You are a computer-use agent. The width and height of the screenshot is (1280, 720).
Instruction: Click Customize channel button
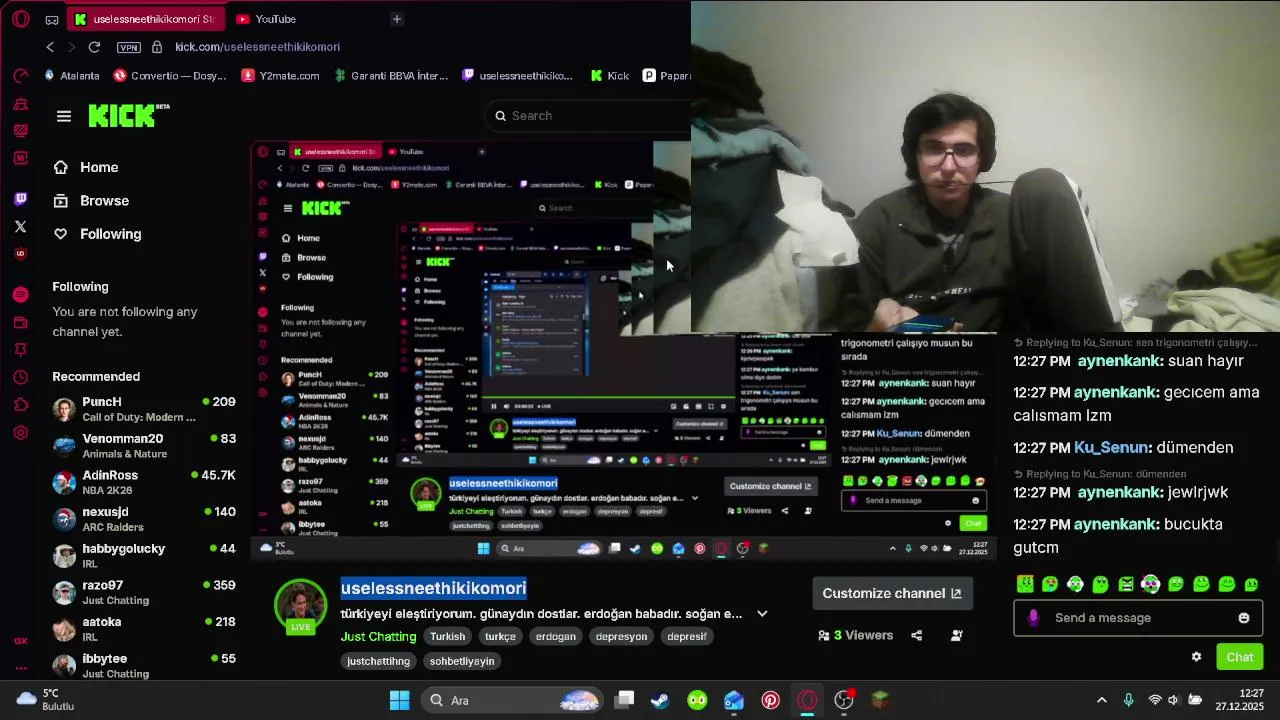click(x=891, y=593)
